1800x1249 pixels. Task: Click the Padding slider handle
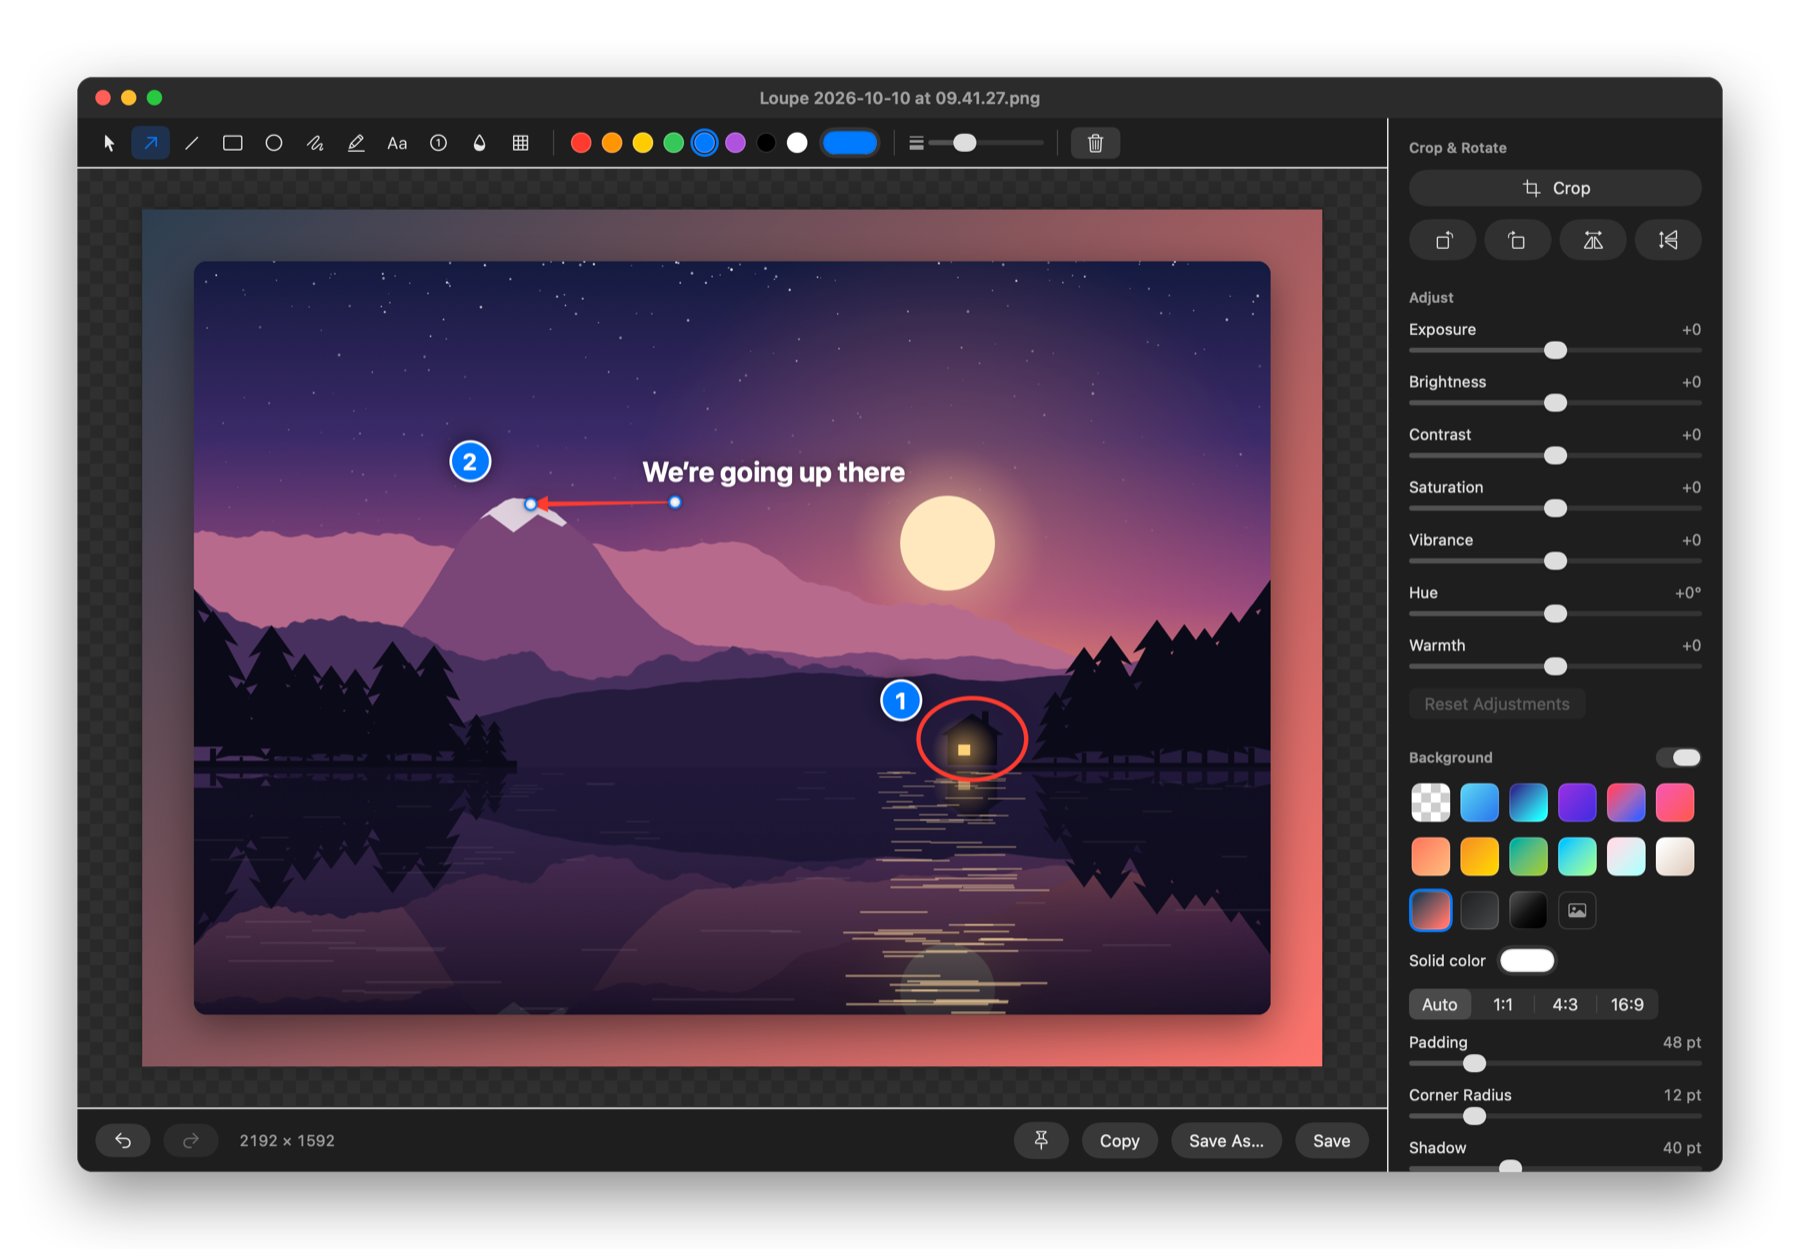coord(1474,1063)
